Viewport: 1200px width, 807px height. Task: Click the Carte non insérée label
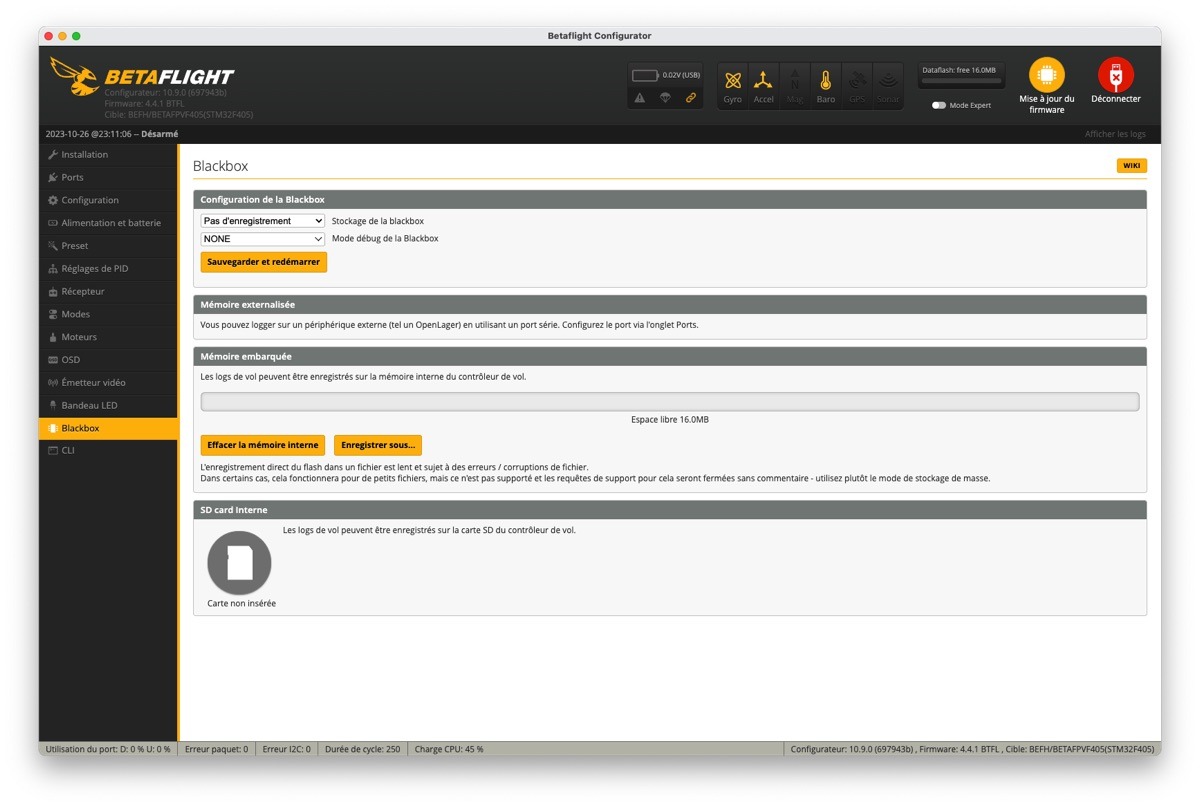(x=242, y=604)
